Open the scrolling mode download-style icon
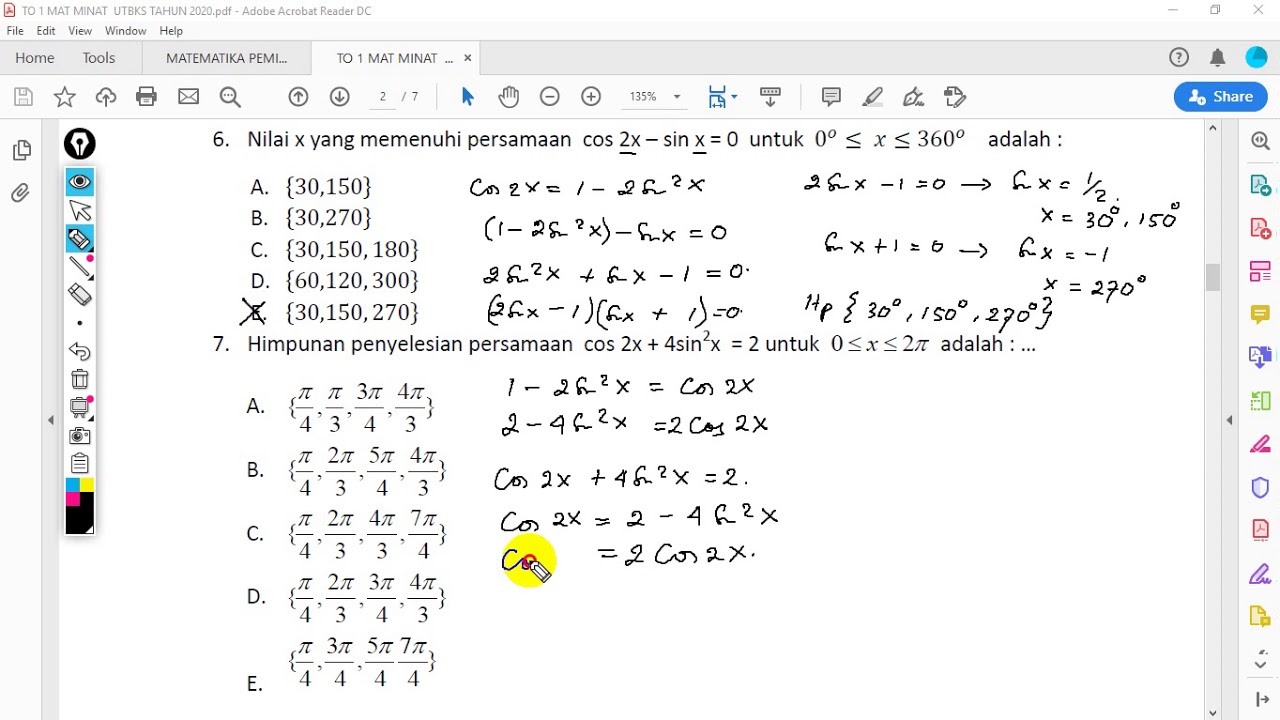The image size is (1280, 720). point(770,97)
